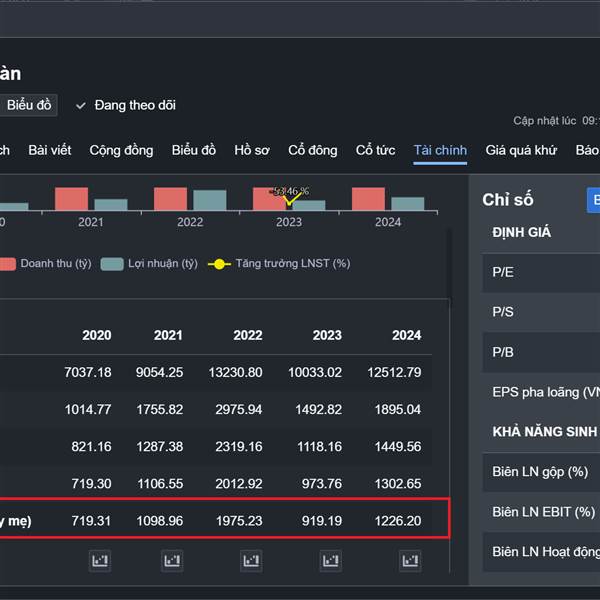
Task: Click the yellow Tăng trưởng LNST line marker icon
Action: [218, 264]
